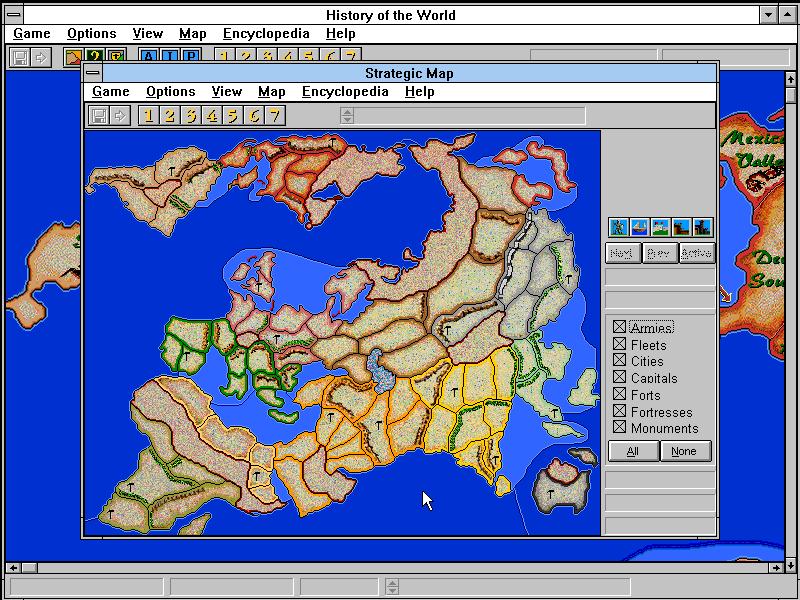Open the History of the World control menu box
The height and width of the screenshot is (600, 800).
click(x=14, y=14)
